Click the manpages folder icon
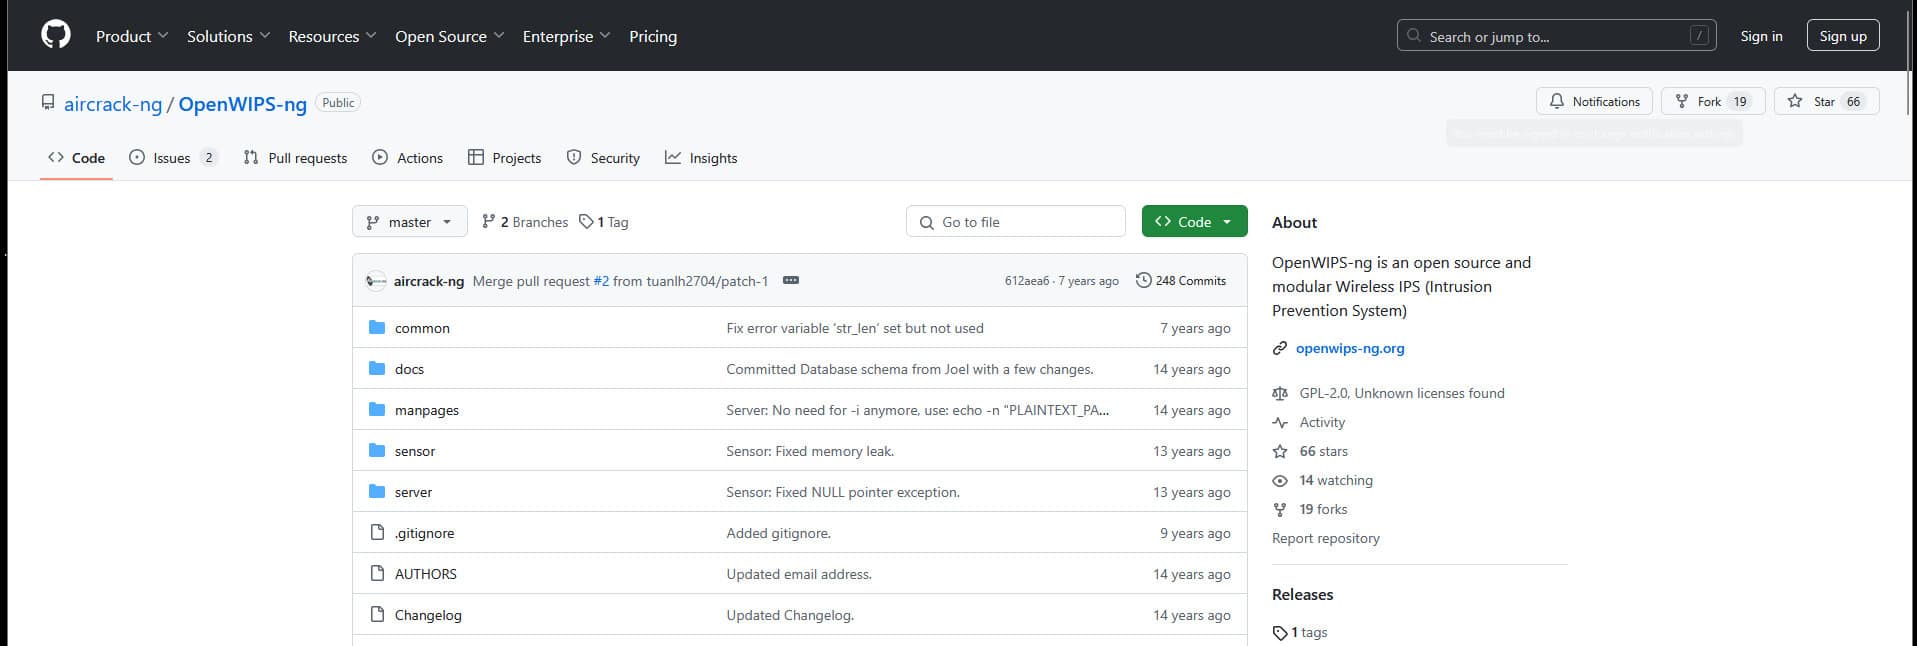The image size is (1917, 646). [x=377, y=409]
